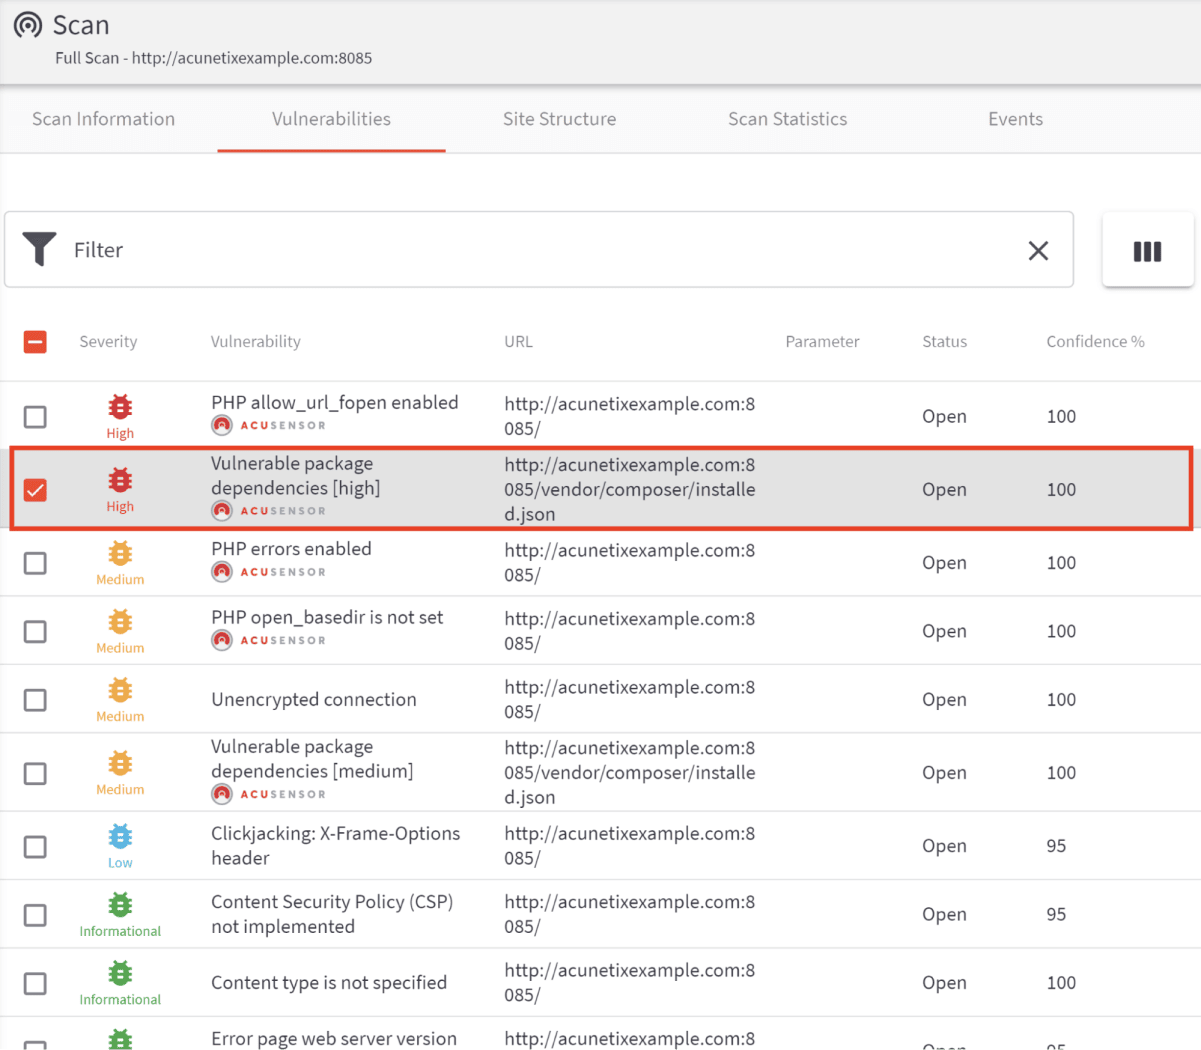Click the Medium bug icon for PHP open_basedir row
This screenshot has width=1201, height=1050.
[x=120, y=622]
